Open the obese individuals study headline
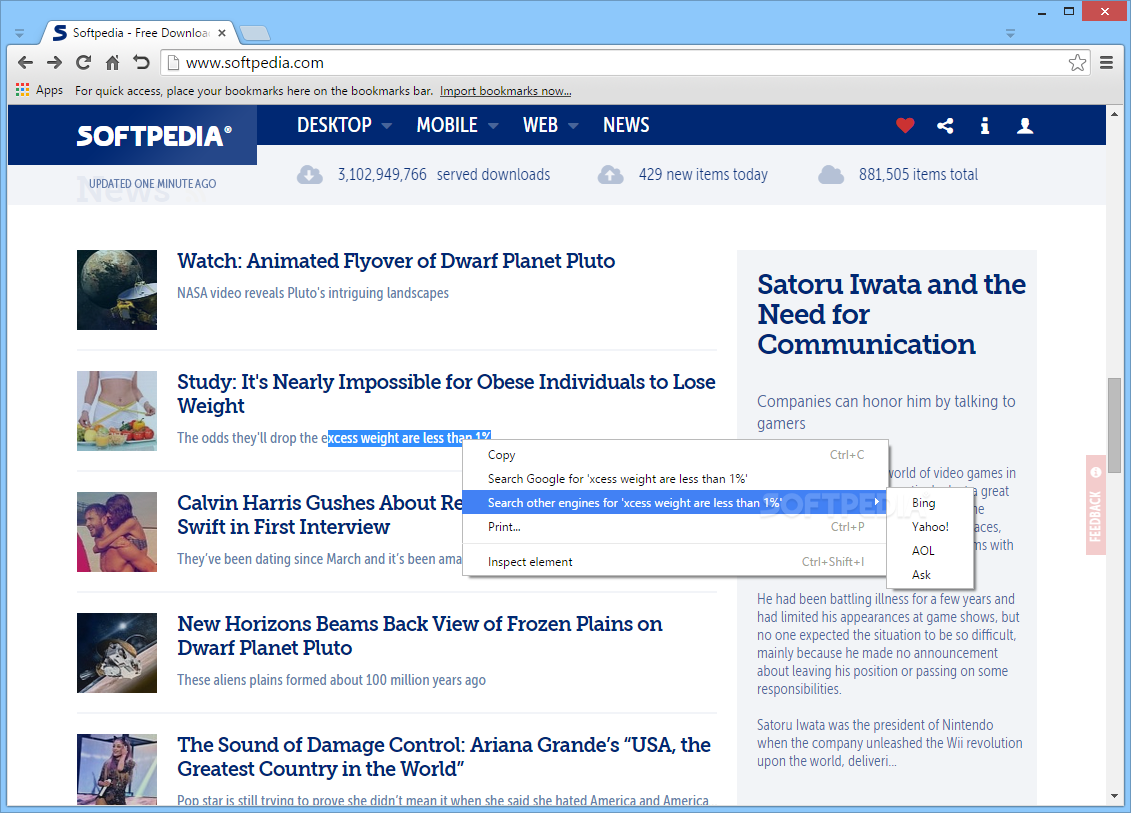 [446, 393]
